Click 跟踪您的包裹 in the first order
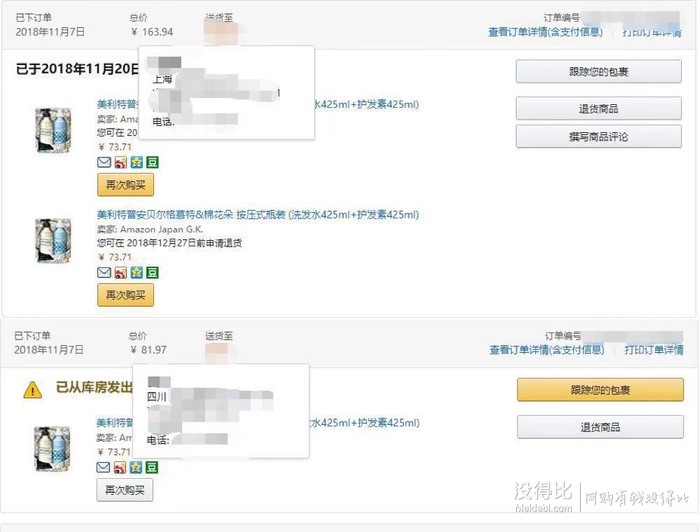Viewport: 700px width, 532px height. (x=599, y=71)
